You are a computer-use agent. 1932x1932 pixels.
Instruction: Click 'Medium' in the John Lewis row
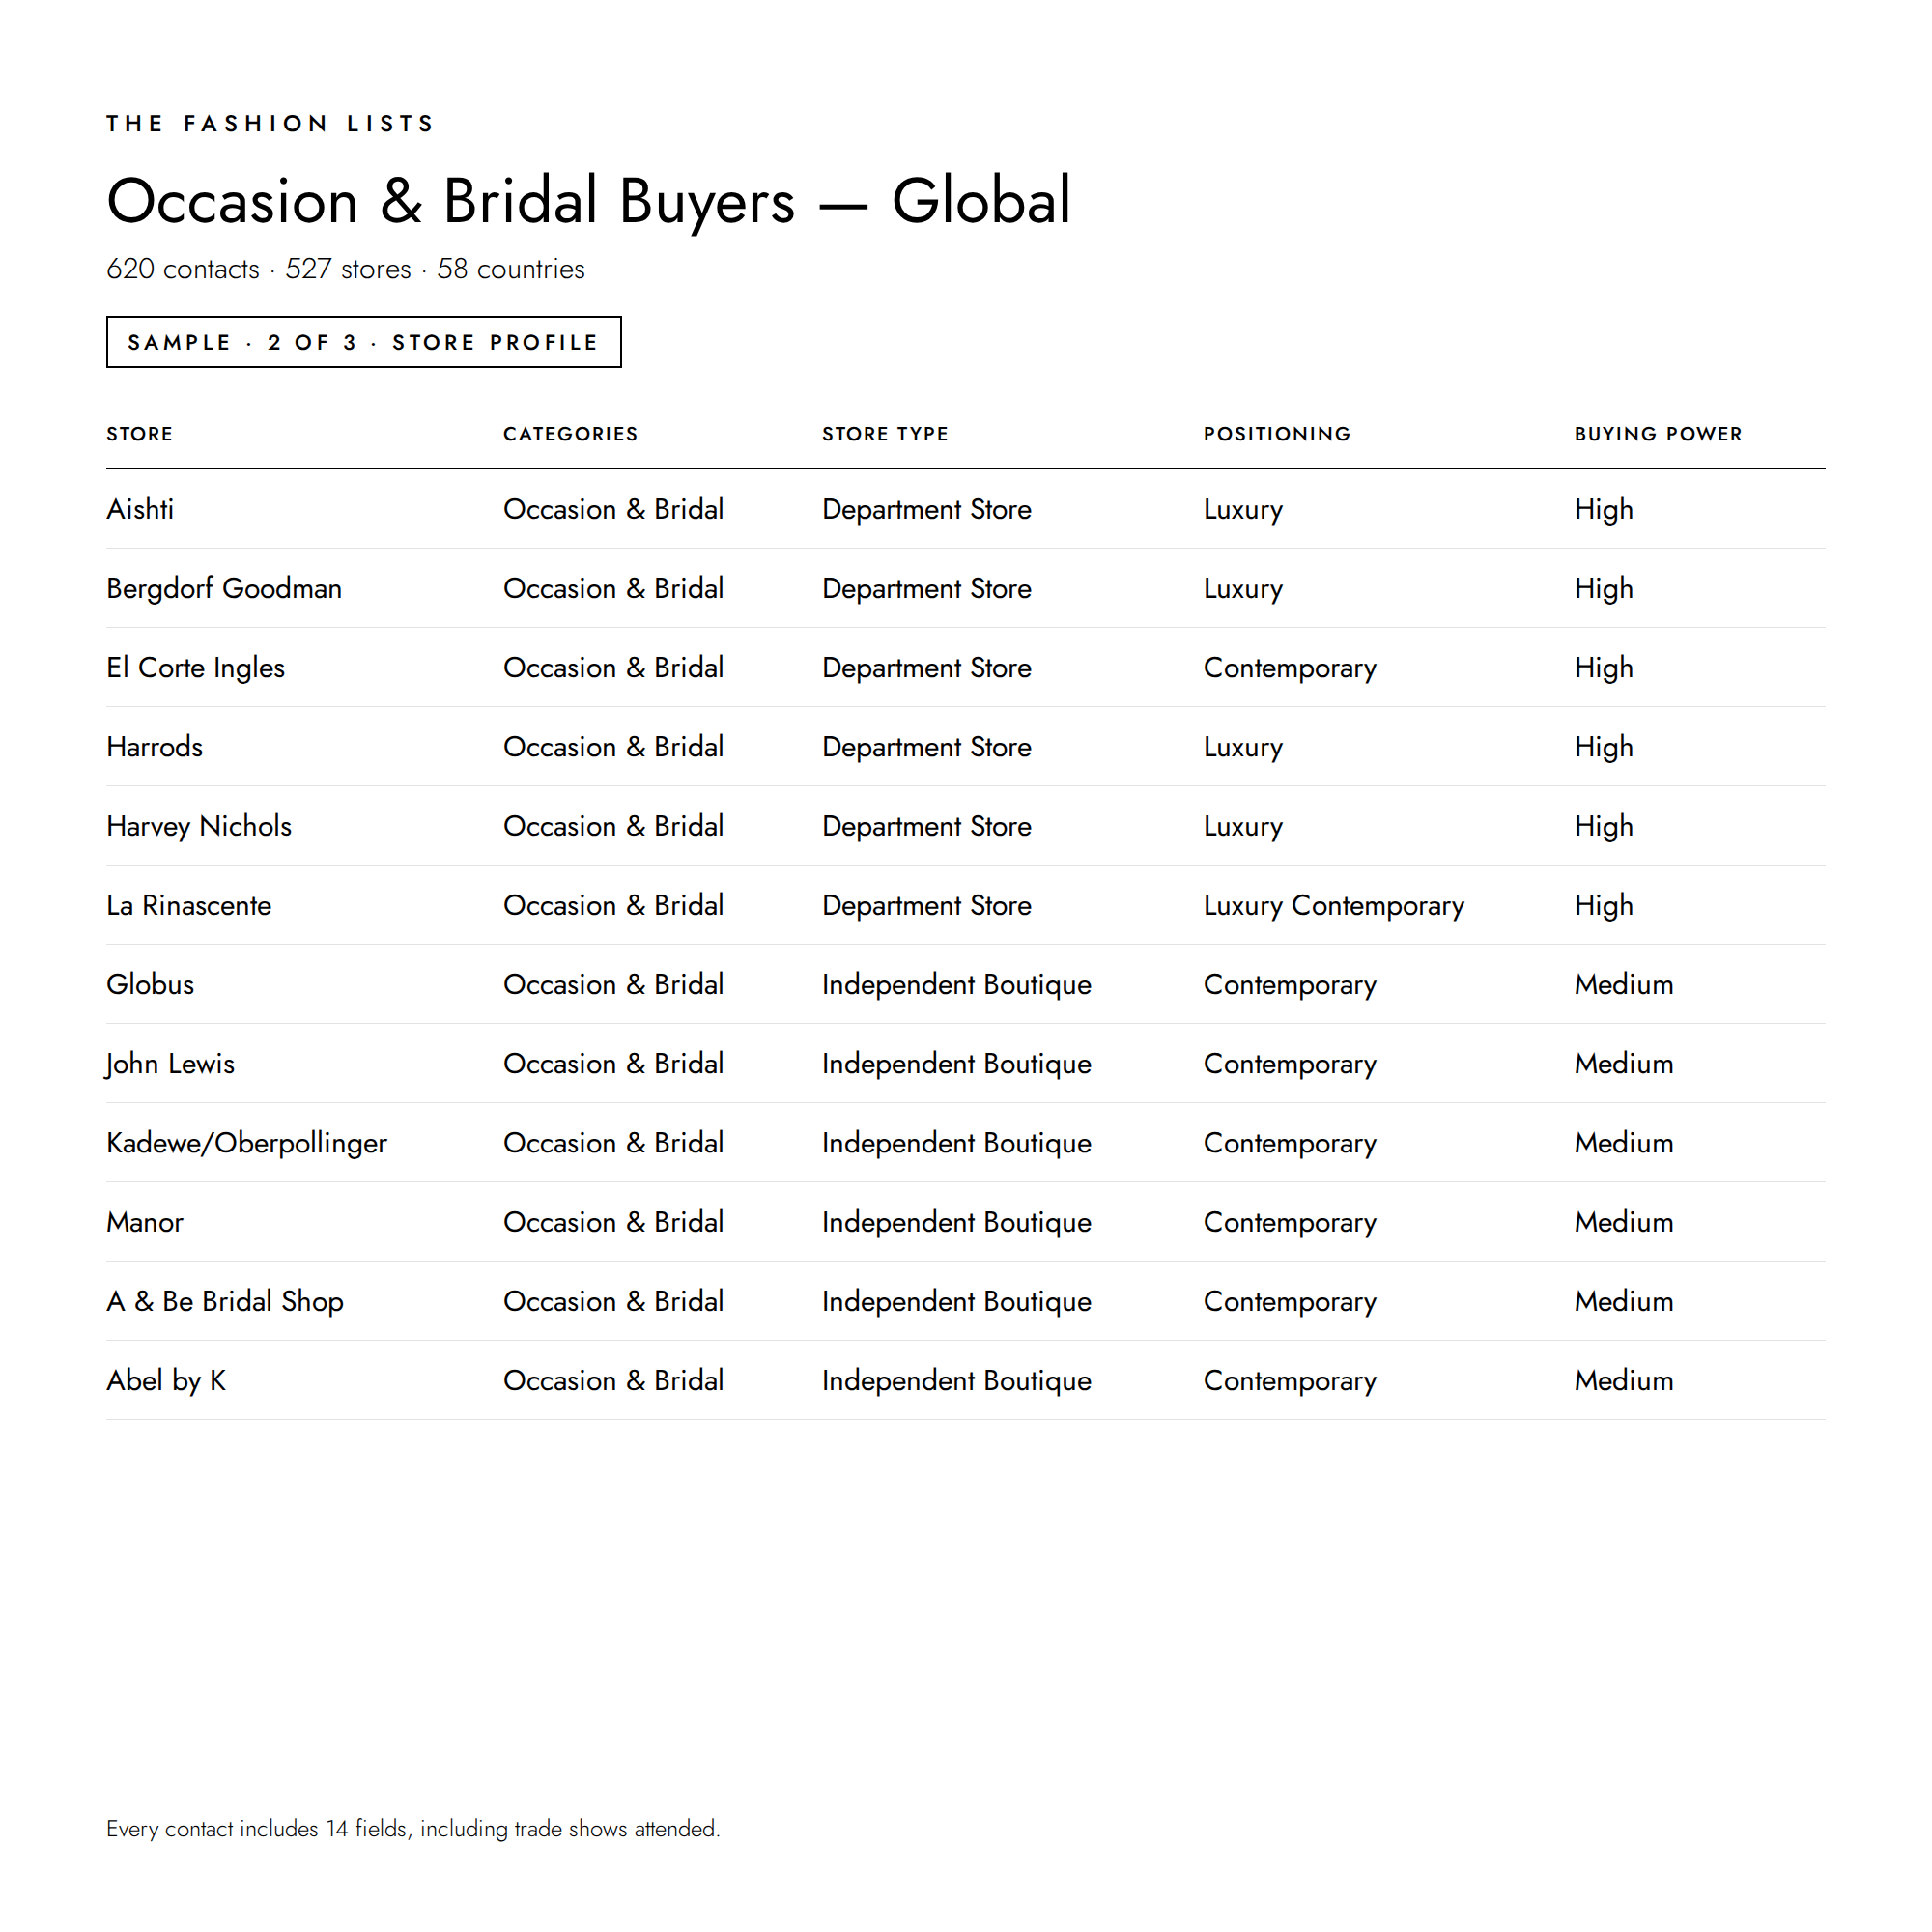[1624, 1063]
